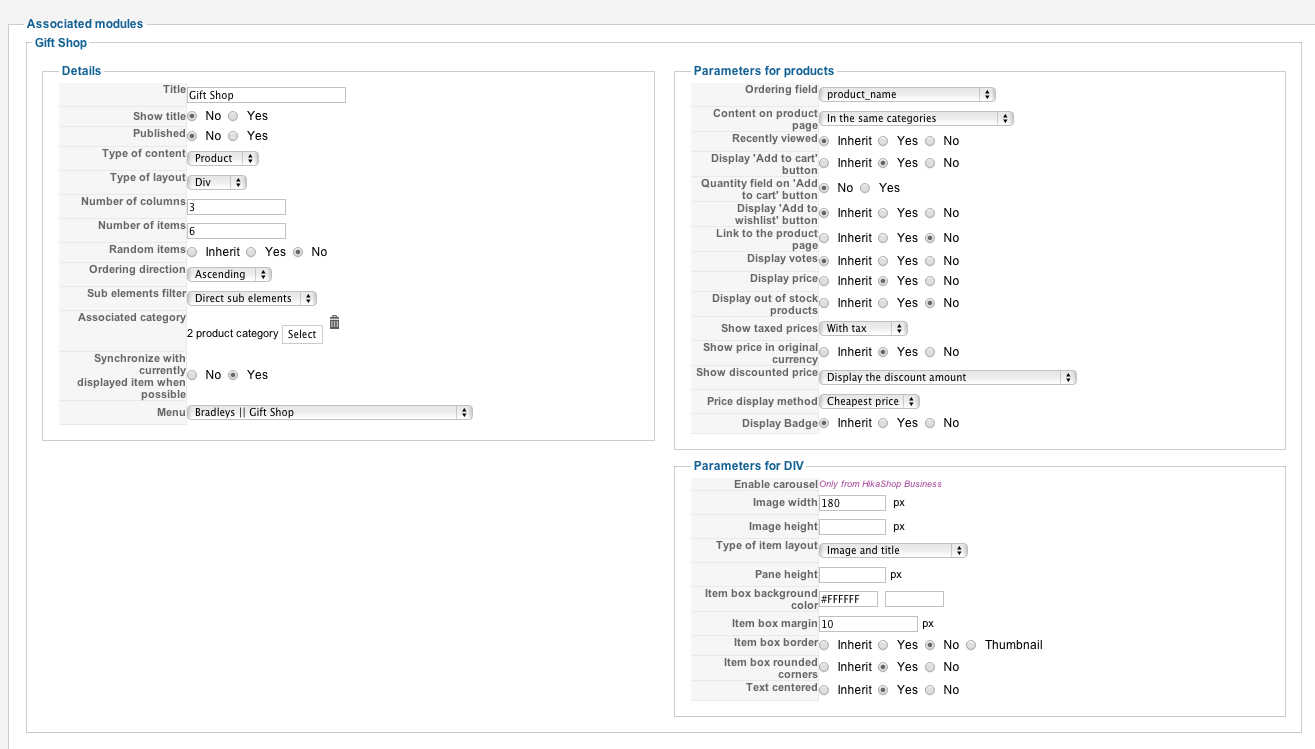Screen dimensions: 1315x749
Task: Set Display Badge to No
Action: pos(931,423)
